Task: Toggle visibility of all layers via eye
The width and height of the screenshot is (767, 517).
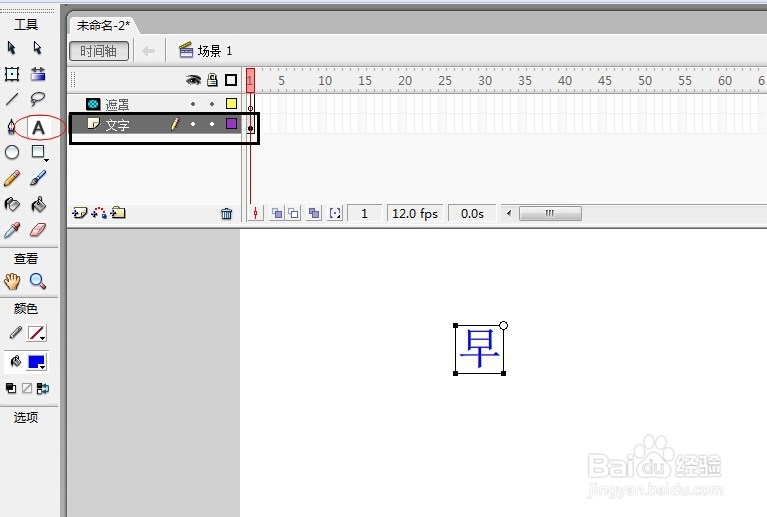Action: (194, 80)
